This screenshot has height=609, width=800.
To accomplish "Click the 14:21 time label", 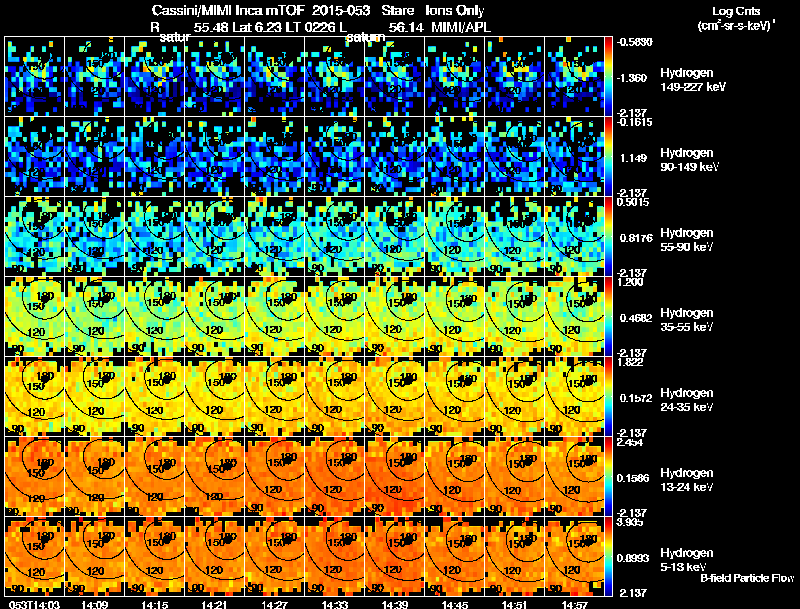I will pyautogui.click(x=215, y=605).
